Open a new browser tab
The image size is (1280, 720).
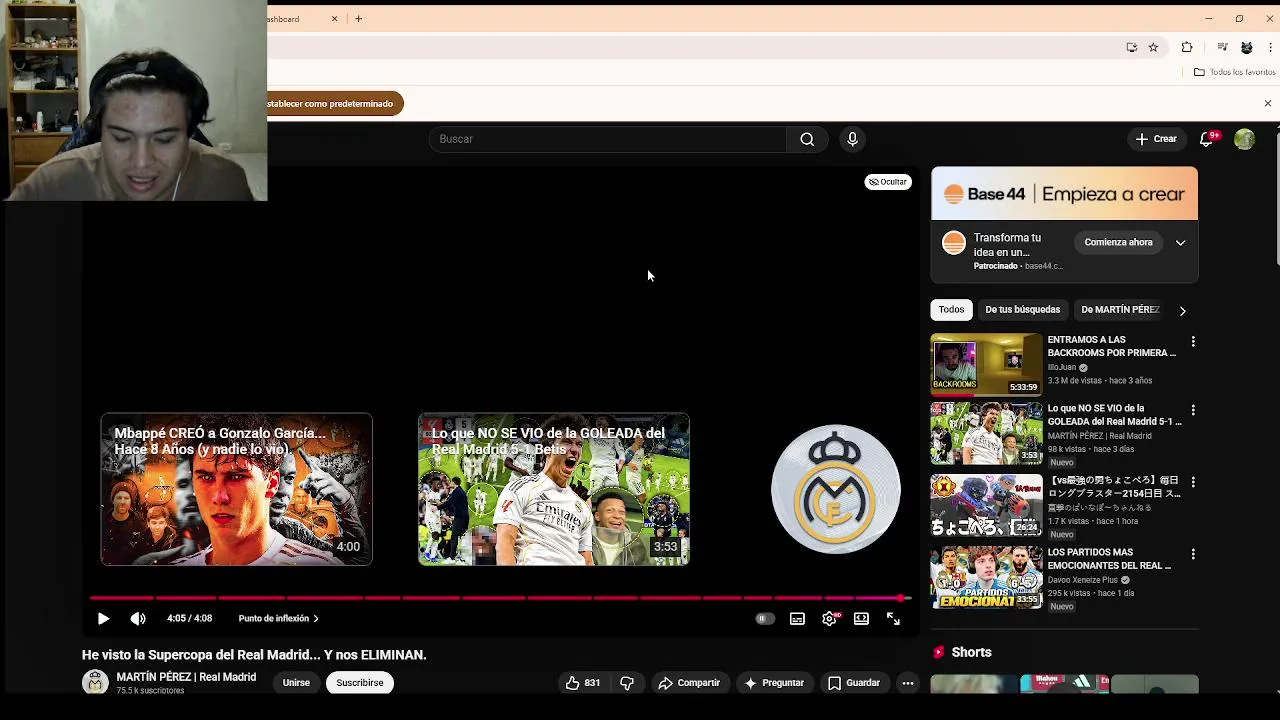tap(358, 19)
